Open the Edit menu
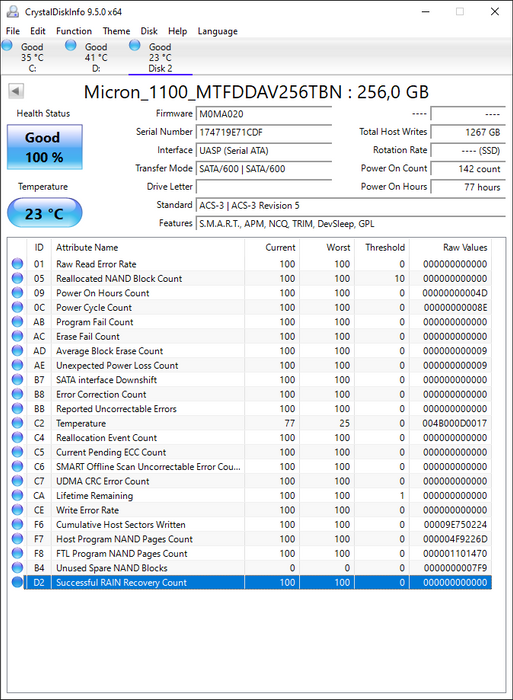 (x=38, y=31)
